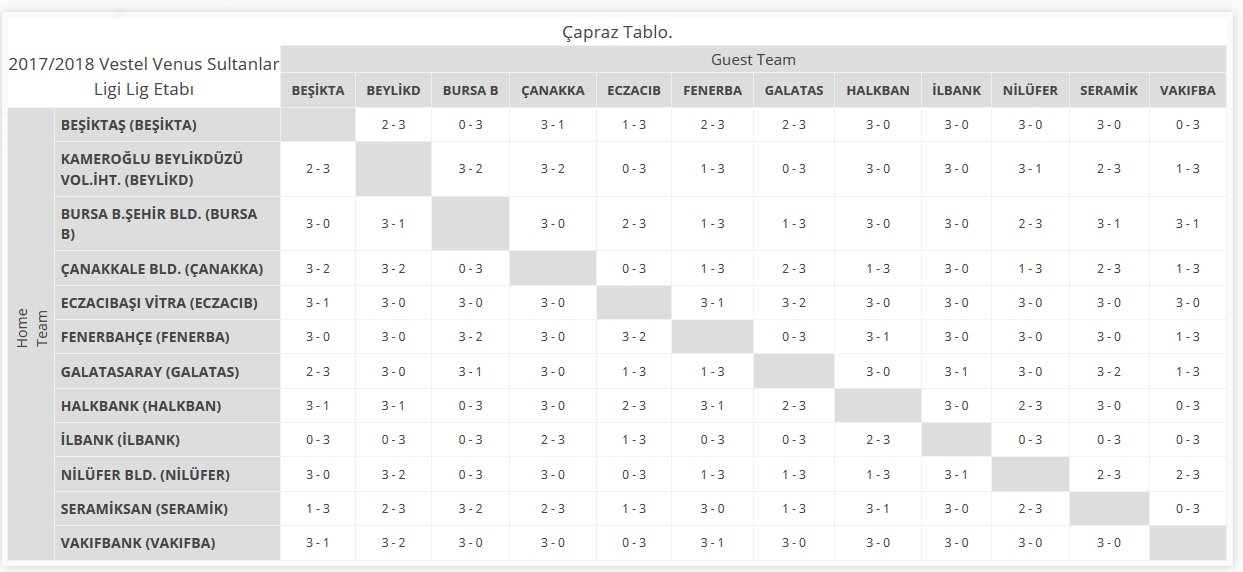The width and height of the screenshot is (1243, 572).
Task: Click the ECZACIB guest team column header
Action: pyautogui.click(x=634, y=90)
